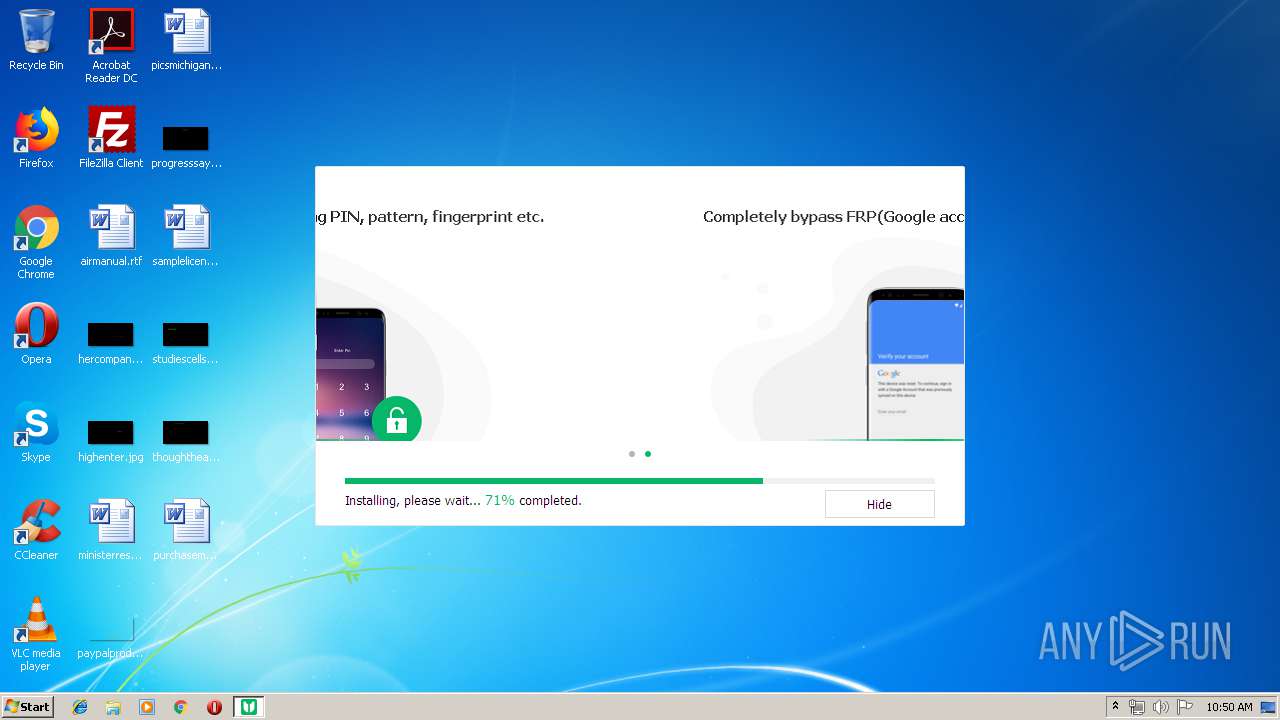
Task: Click 'Completely bypass FRP' slide text
Action: [833, 217]
